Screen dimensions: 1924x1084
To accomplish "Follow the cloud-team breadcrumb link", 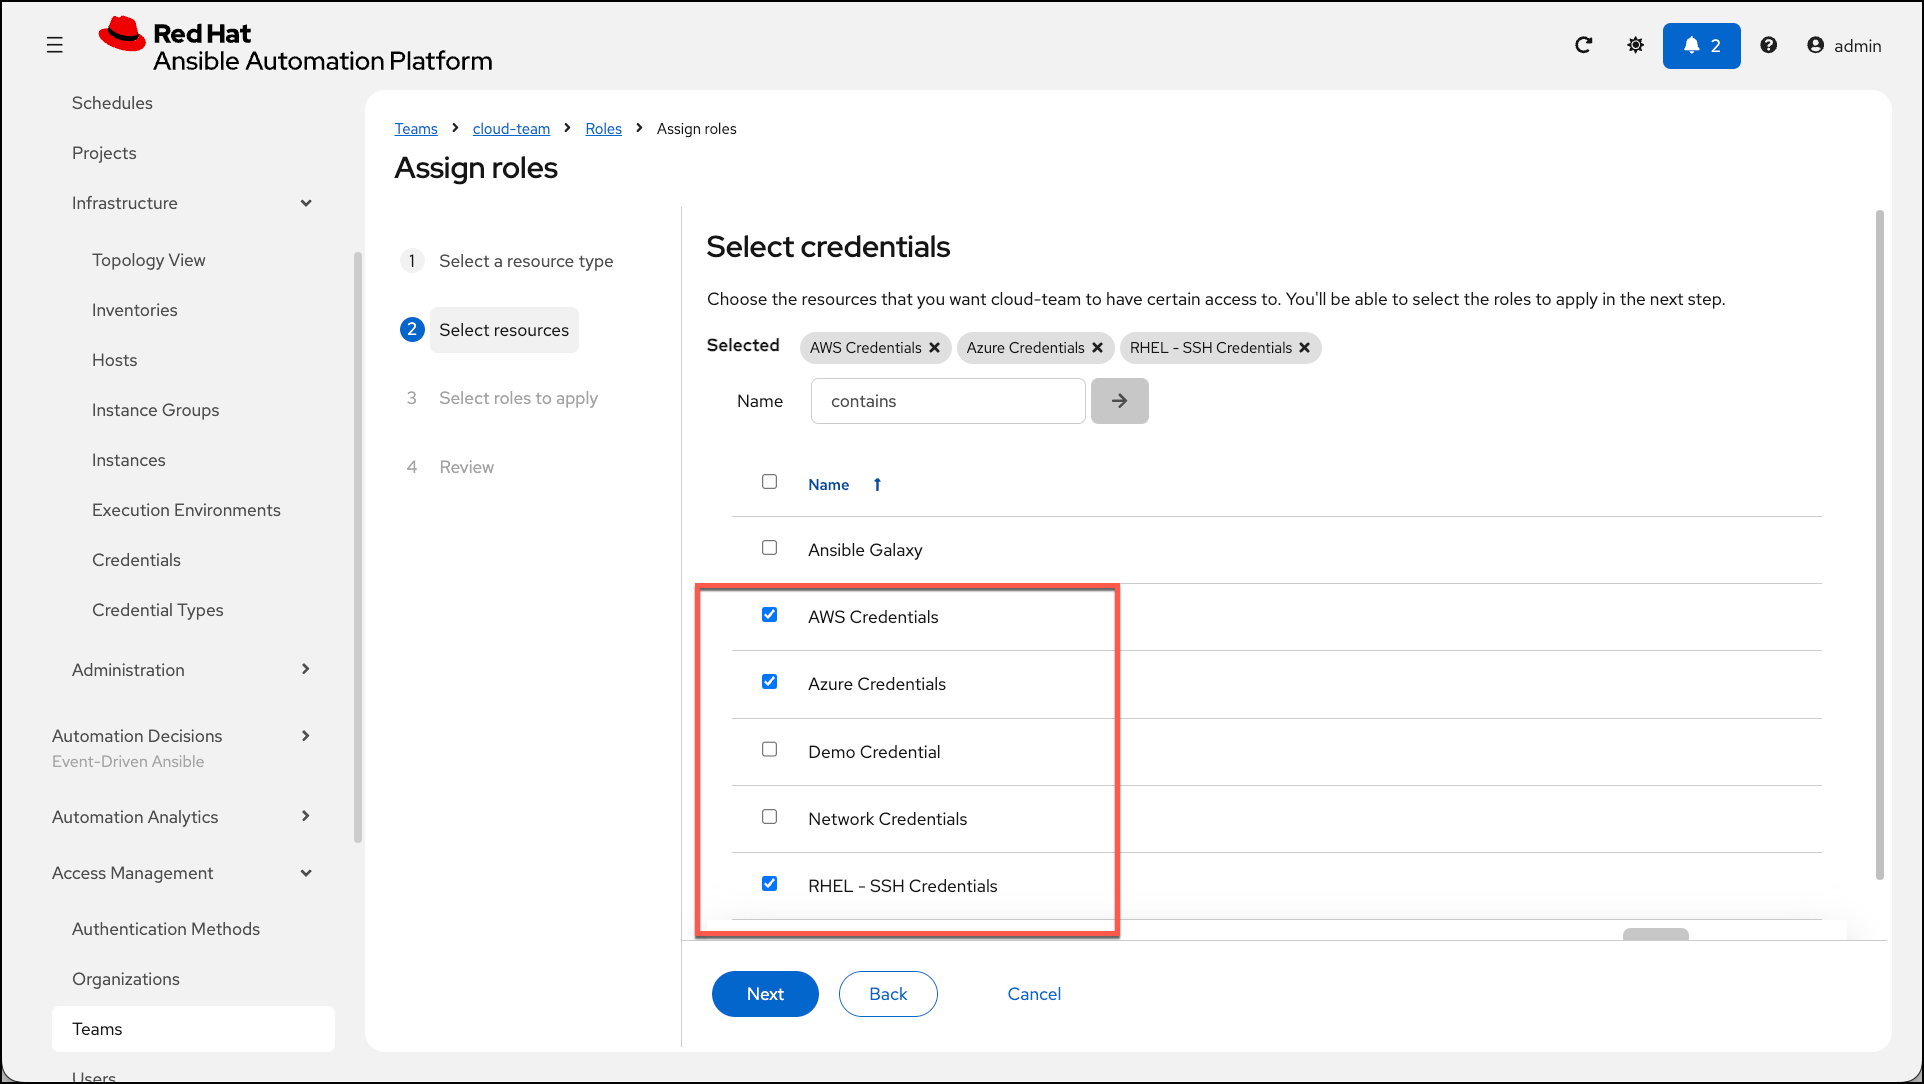I will click(x=512, y=129).
